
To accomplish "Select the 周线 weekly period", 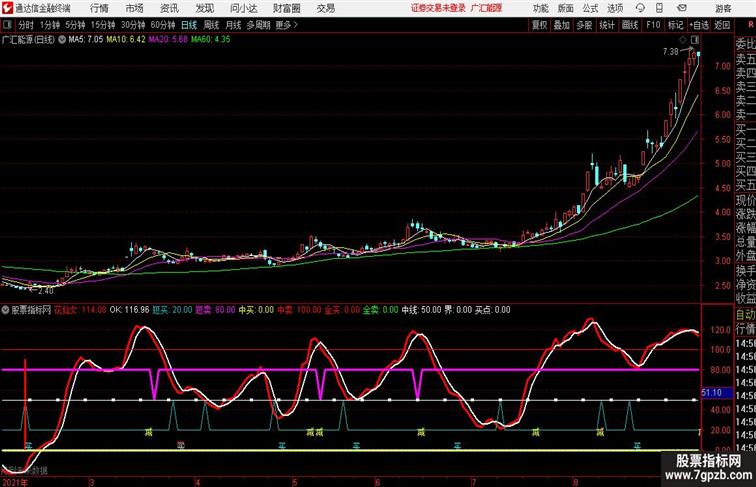I will tap(211, 25).
